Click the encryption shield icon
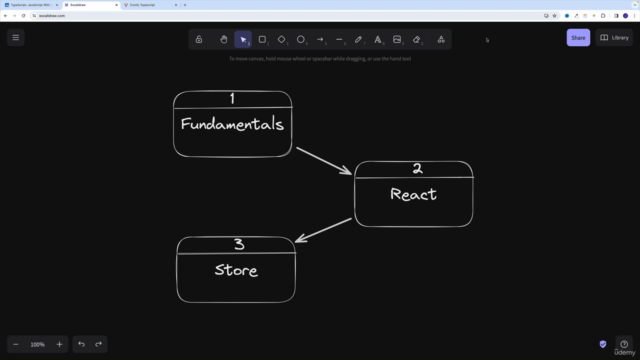Image resolution: width=640 pixels, height=360 pixels. pos(603,344)
